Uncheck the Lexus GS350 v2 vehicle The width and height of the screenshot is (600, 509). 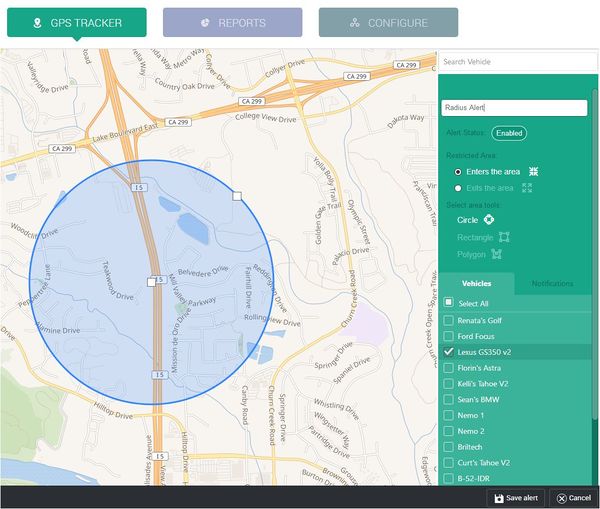click(449, 352)
